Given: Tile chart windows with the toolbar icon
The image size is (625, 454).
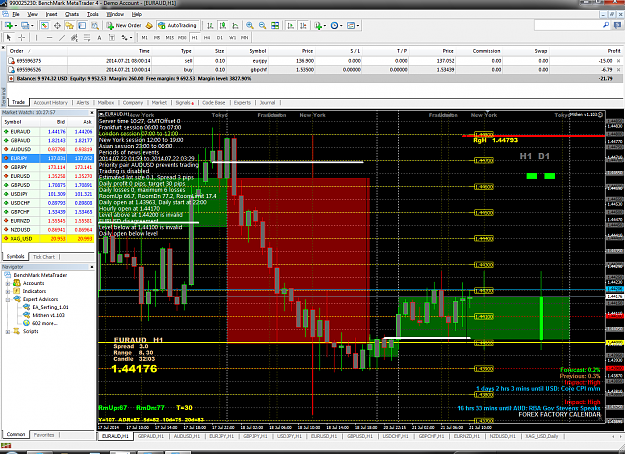Looking at the screenshot, I should 275,26.
